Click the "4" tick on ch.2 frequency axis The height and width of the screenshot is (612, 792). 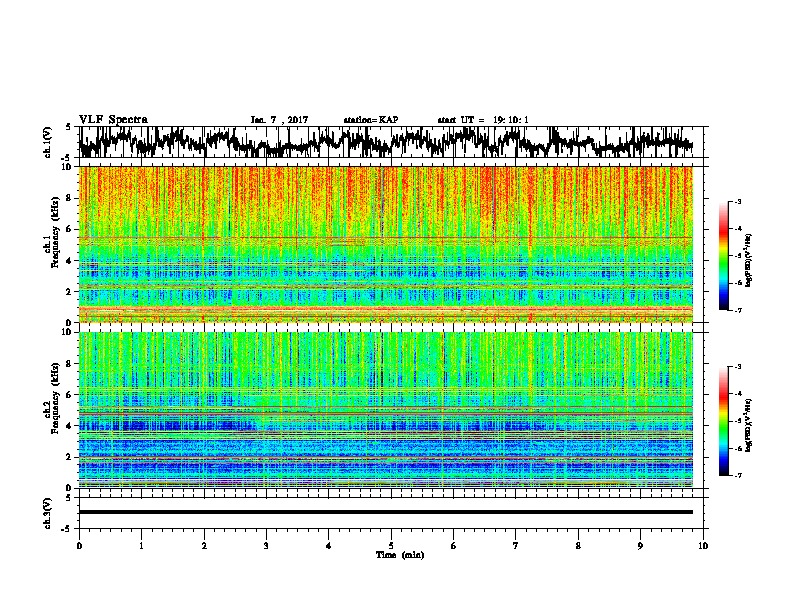click(70, 426)
